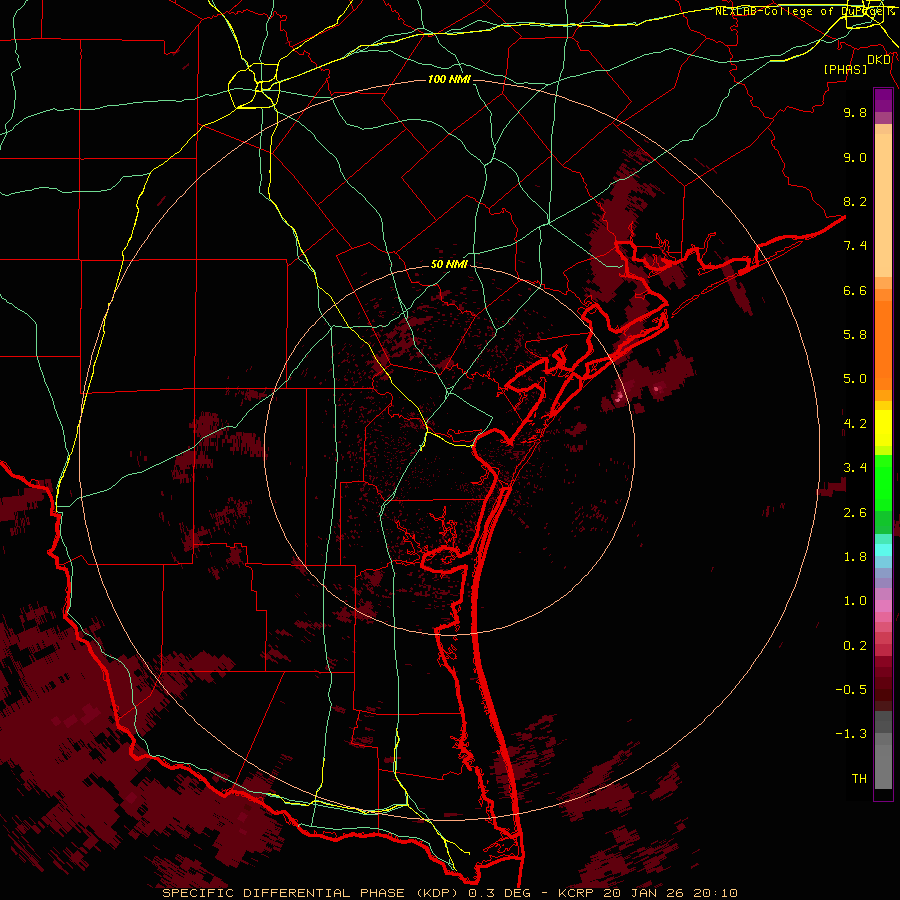
Task: Click the "KCRP" station ID in the caption
Action: click(577, 893)
